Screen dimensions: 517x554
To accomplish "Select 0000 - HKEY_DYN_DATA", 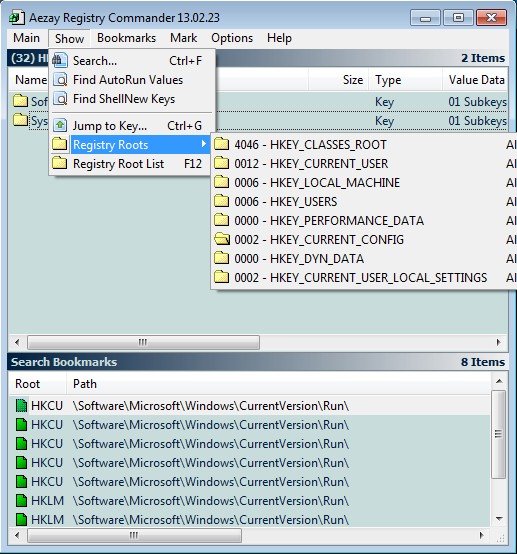I will coord(364,259).
